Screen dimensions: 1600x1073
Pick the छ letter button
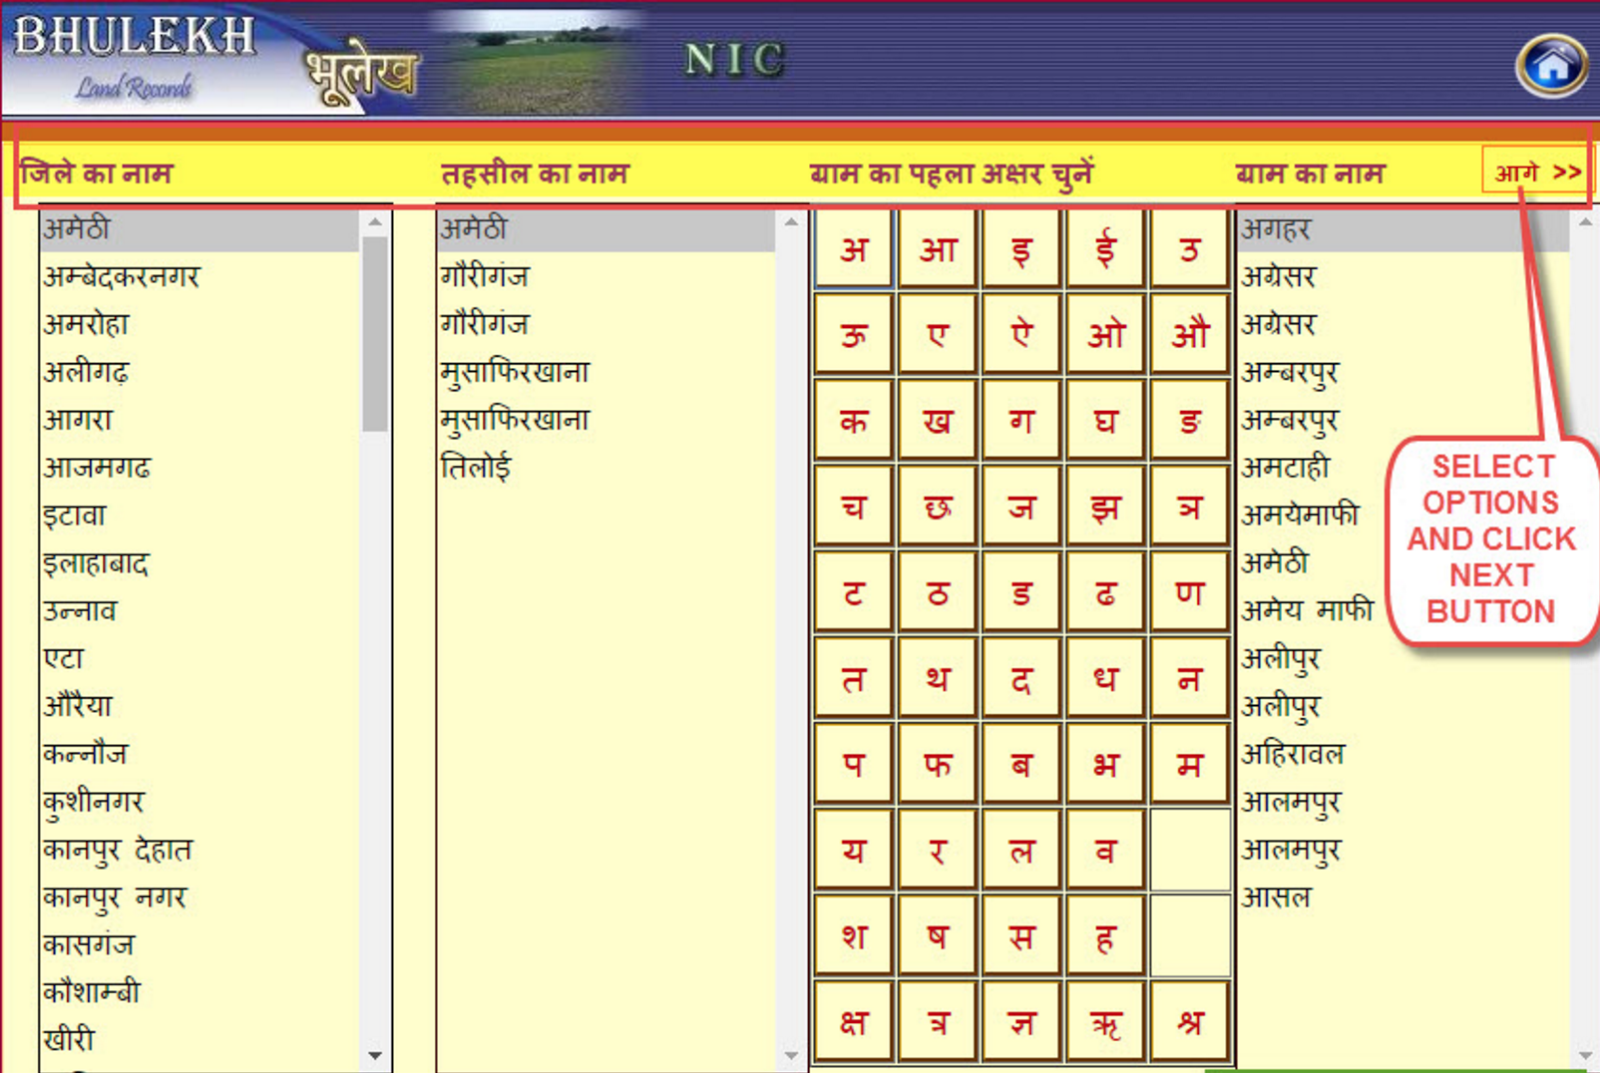937,506
